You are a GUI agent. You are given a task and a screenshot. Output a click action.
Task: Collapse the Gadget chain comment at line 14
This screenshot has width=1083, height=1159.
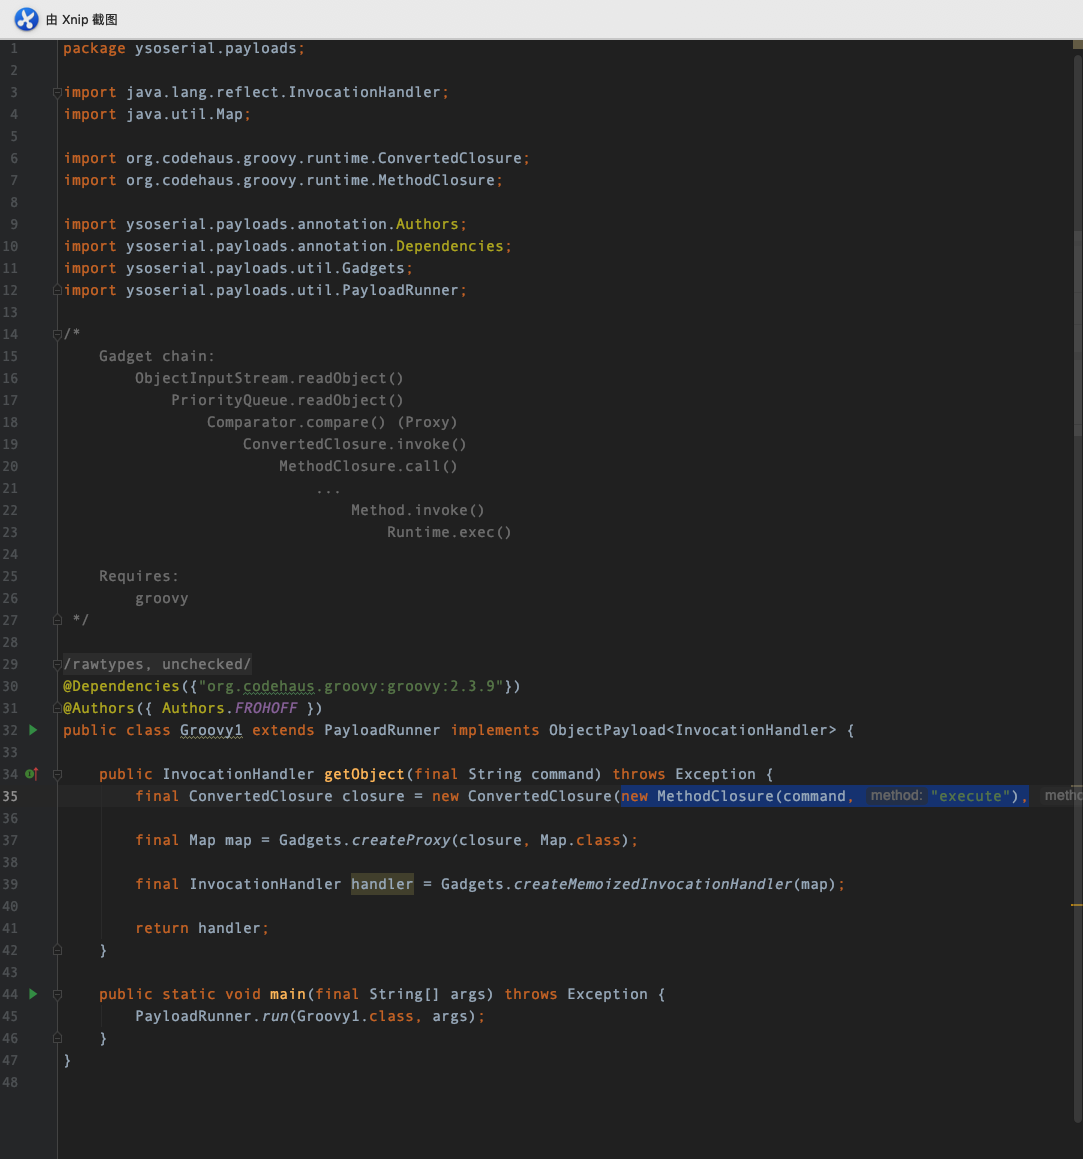57,334
